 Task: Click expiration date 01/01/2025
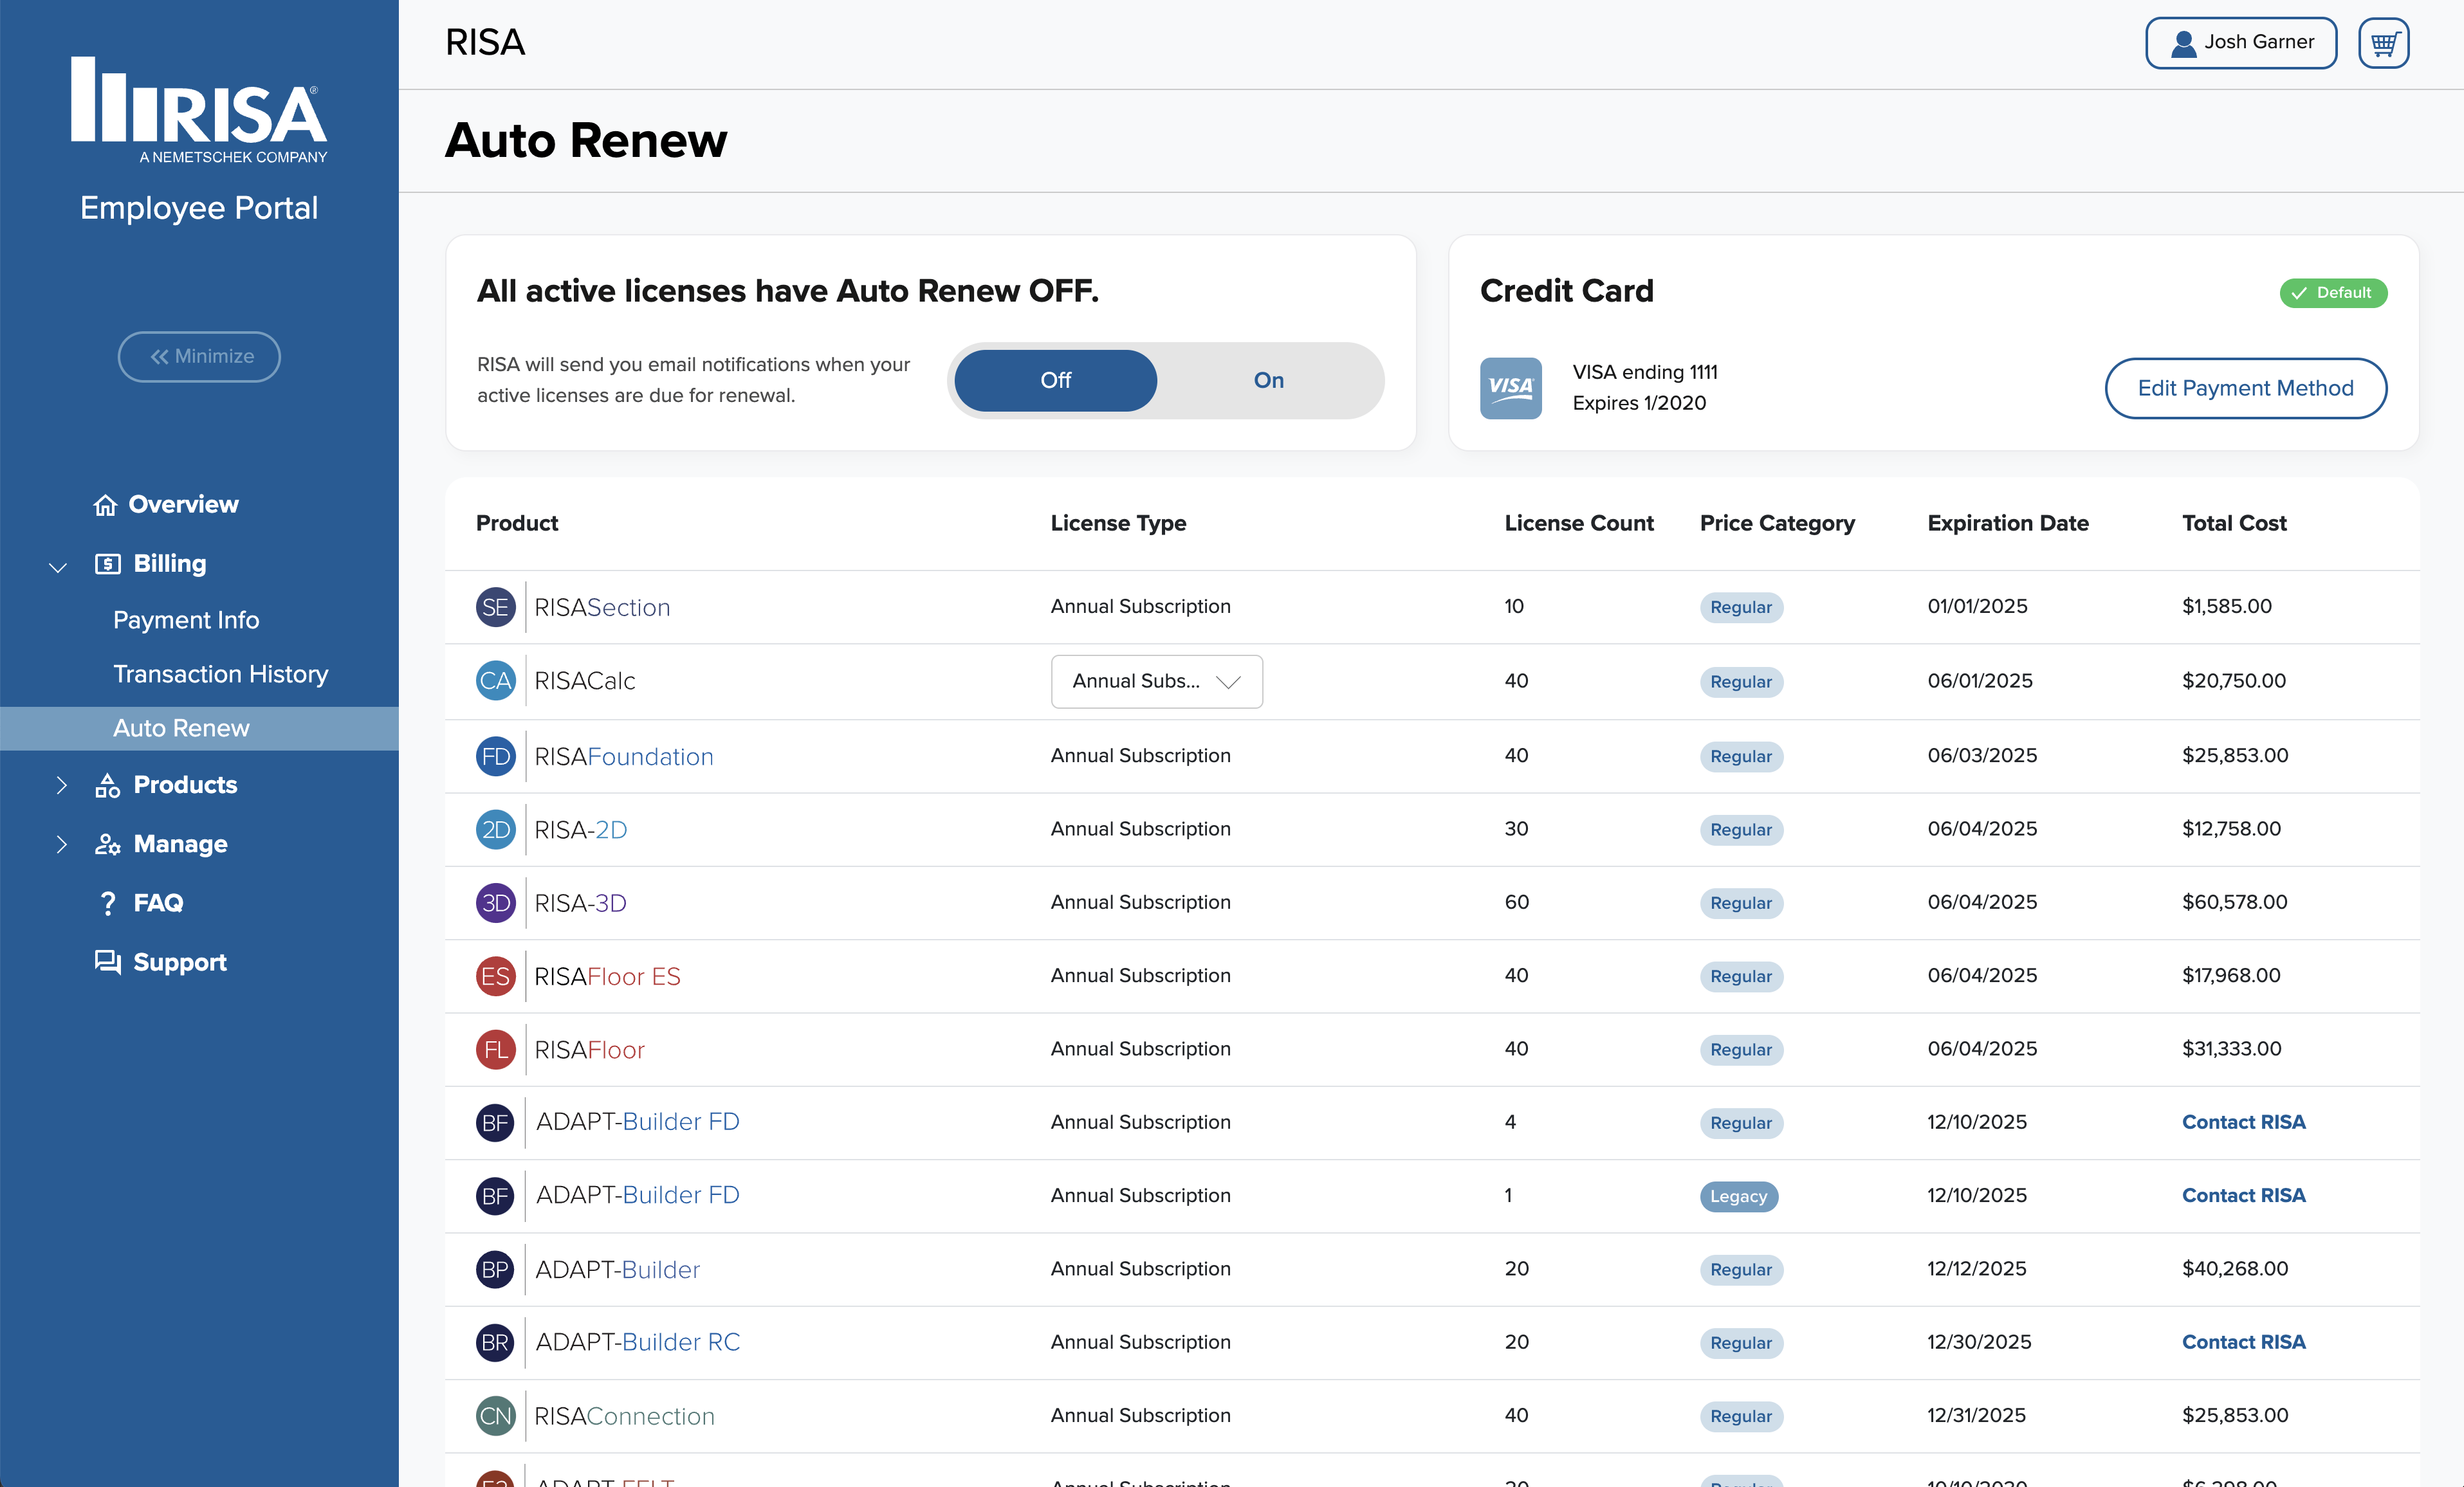click(1977, 606)
